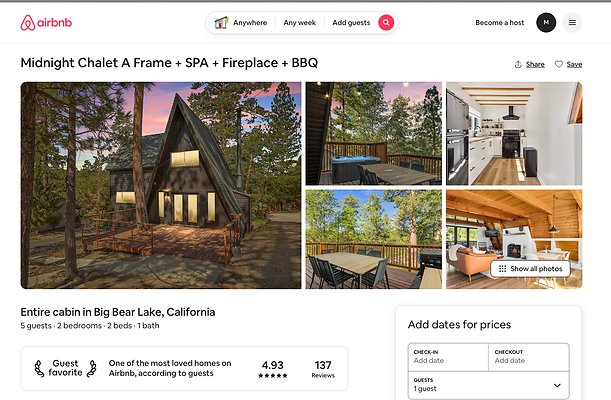Click the small house icon in search bar

tap(221, 22)
